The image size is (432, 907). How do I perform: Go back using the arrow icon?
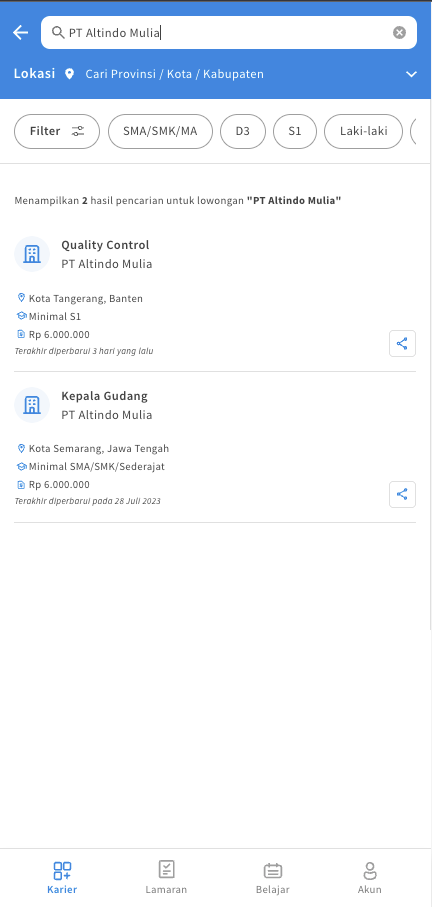pyautogui.click(x=20, y=32)
